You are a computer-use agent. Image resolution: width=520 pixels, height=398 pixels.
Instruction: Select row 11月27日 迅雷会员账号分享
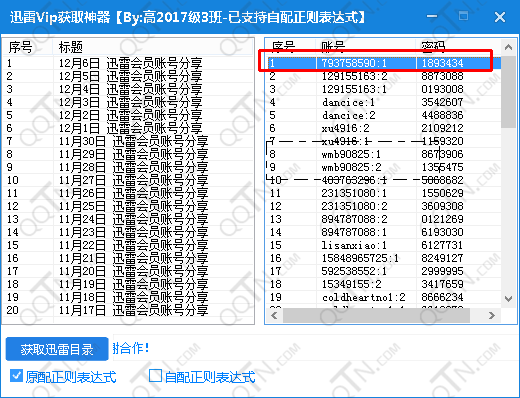[128, 180]
